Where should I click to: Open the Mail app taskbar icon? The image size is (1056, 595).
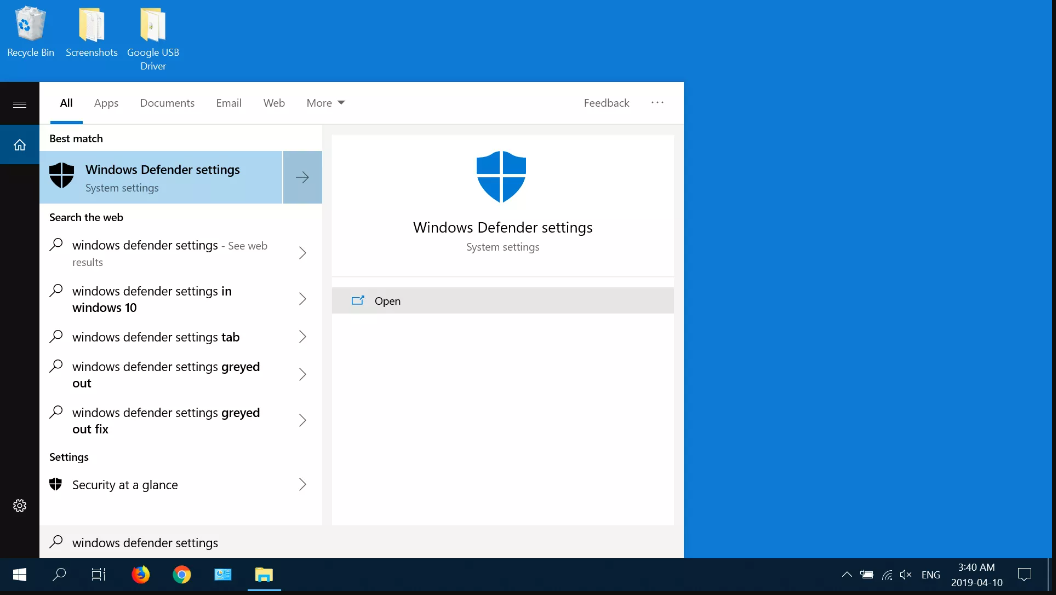click(223, 575)
